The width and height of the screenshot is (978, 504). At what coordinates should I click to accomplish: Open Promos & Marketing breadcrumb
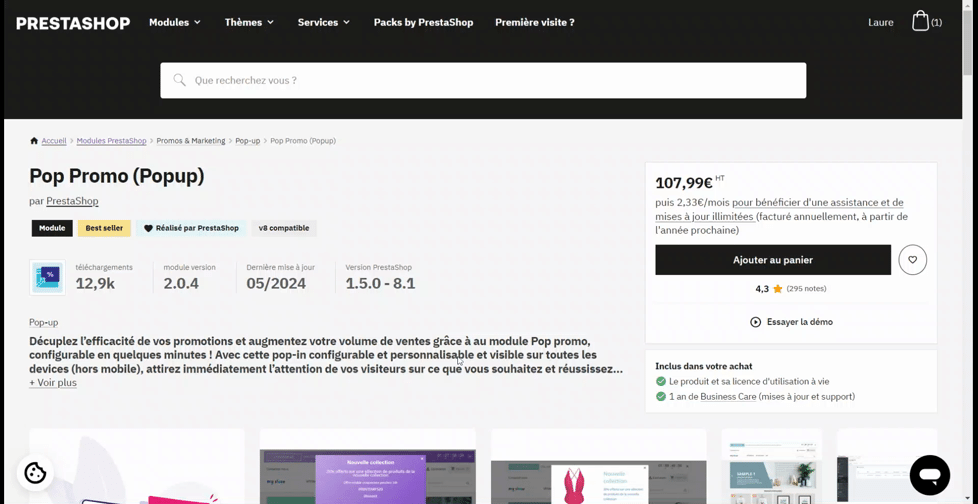click(191, 141)
